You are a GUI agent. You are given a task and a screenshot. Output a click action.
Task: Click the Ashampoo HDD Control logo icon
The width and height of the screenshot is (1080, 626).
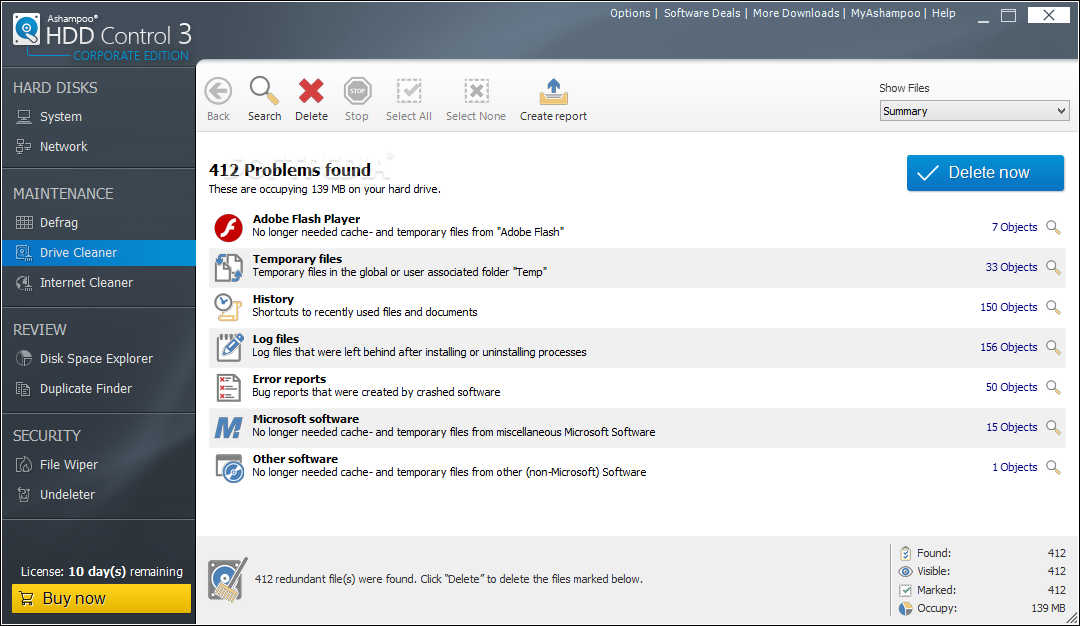26,29
